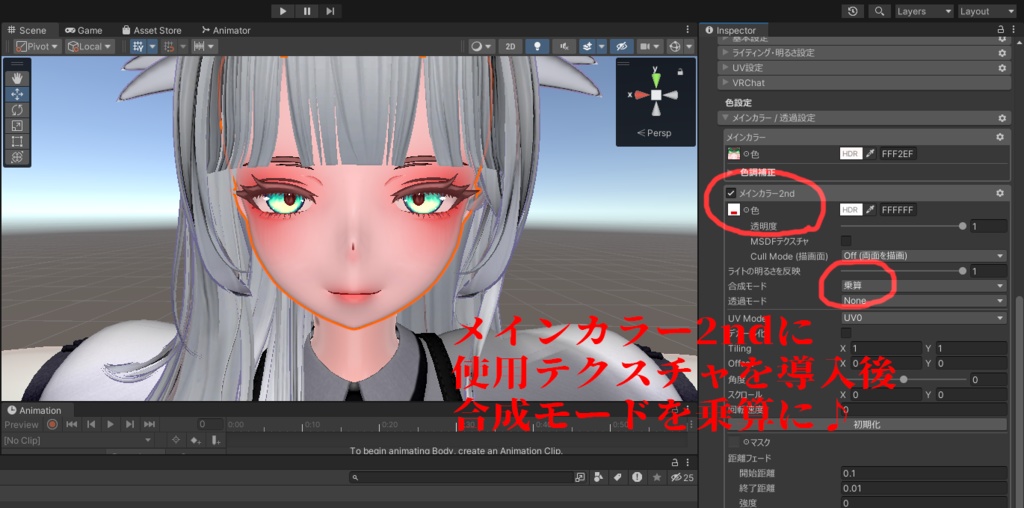Click Add Keyframe in Animation panel

[195, 440]
